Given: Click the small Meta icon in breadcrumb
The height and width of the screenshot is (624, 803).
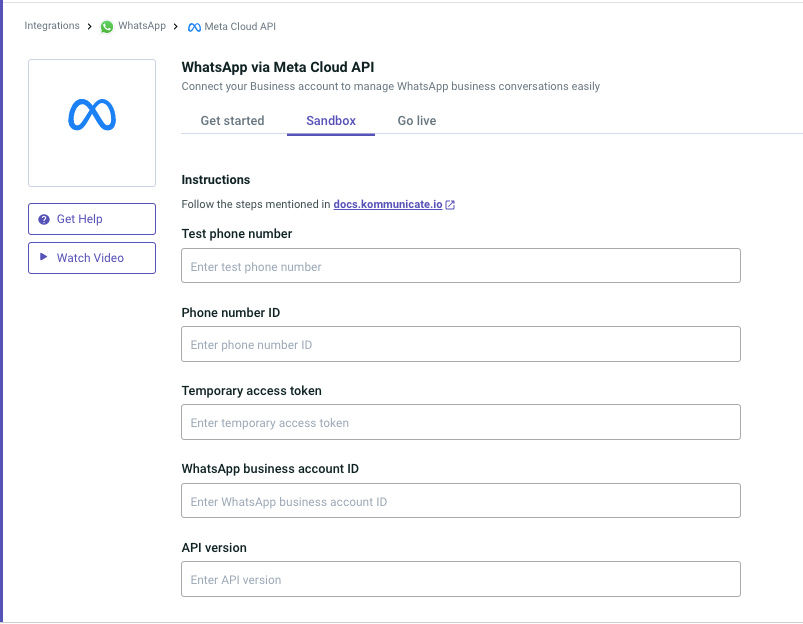Looking at the screenshot, I should click(x=194, y=27).
